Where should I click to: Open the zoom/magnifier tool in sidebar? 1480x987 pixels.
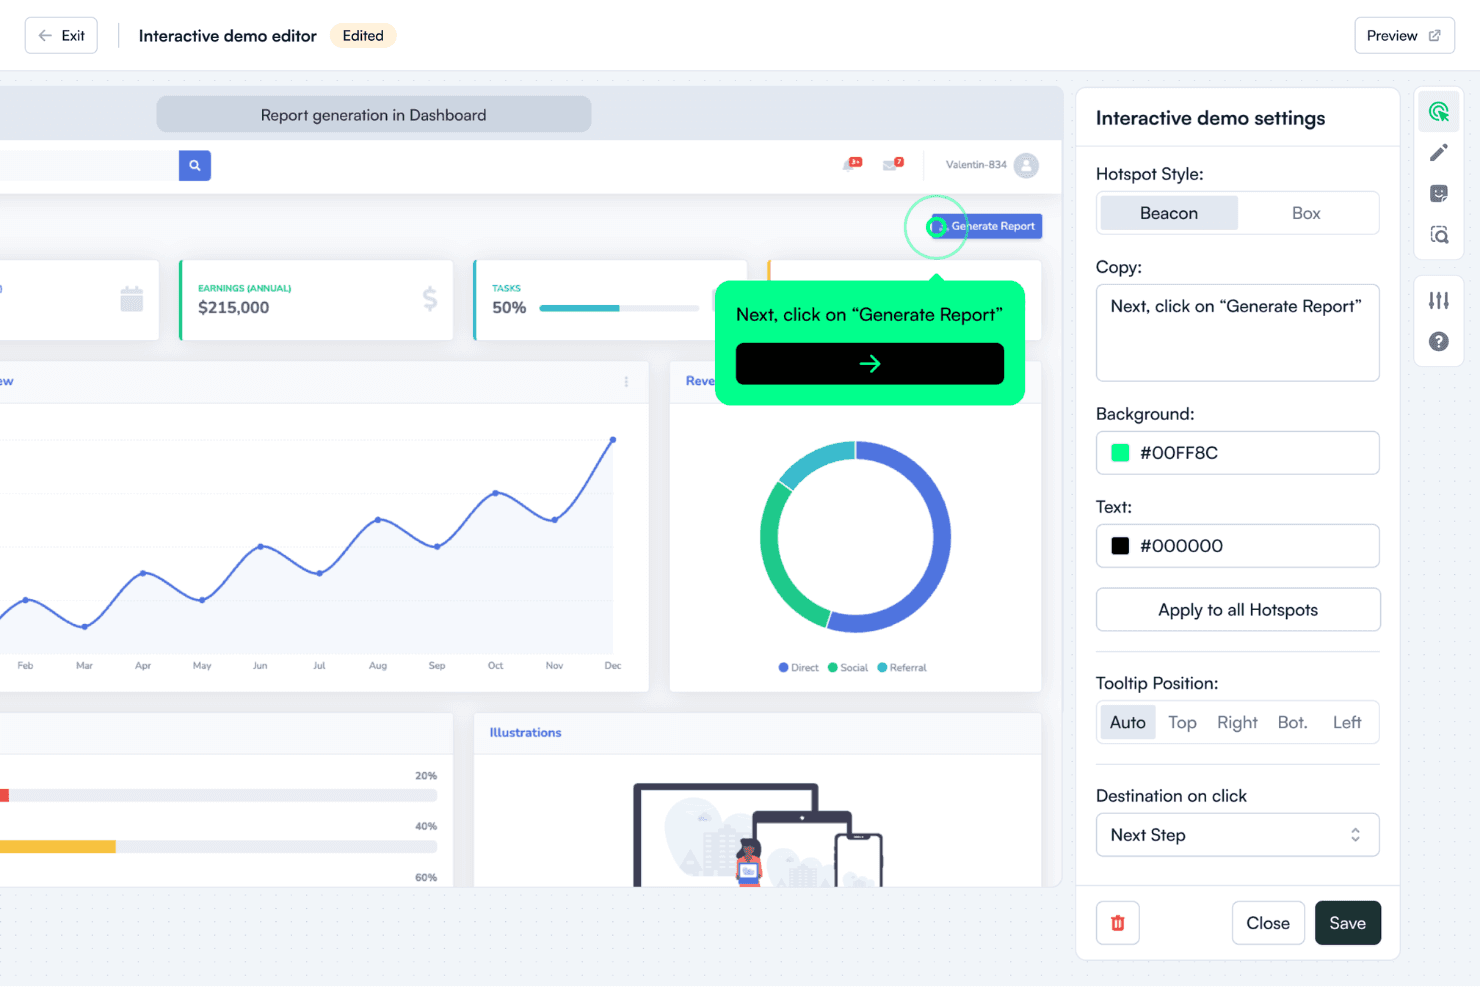pyautogui.click(x=1438, y=235)
